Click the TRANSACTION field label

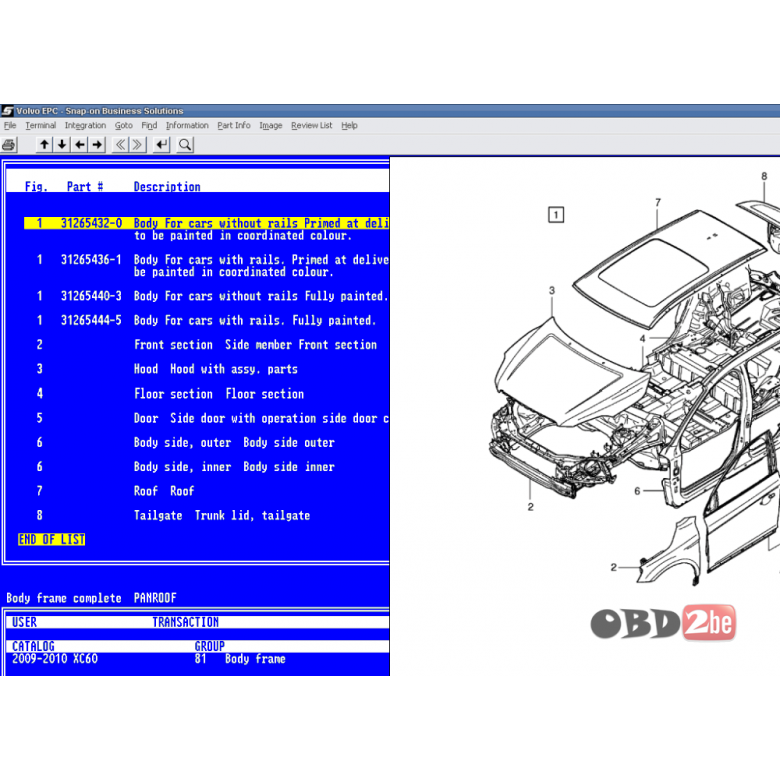click(186, 622)
